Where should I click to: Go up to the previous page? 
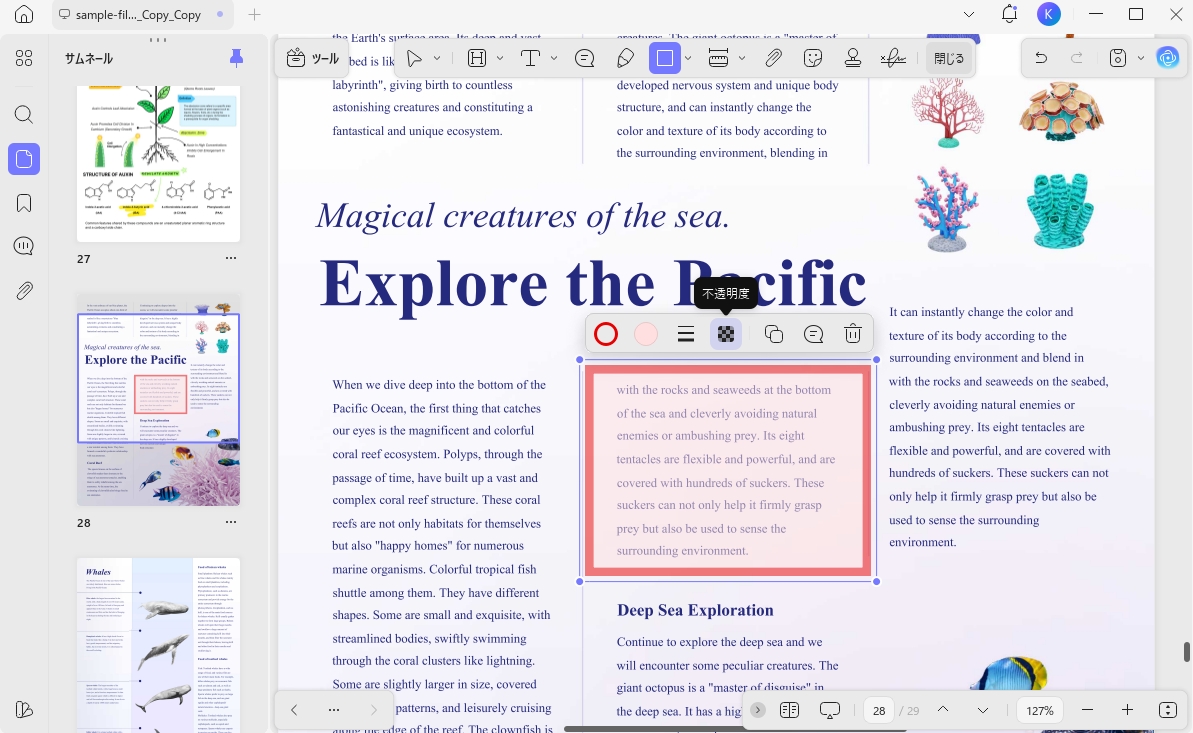pos(943,710)
